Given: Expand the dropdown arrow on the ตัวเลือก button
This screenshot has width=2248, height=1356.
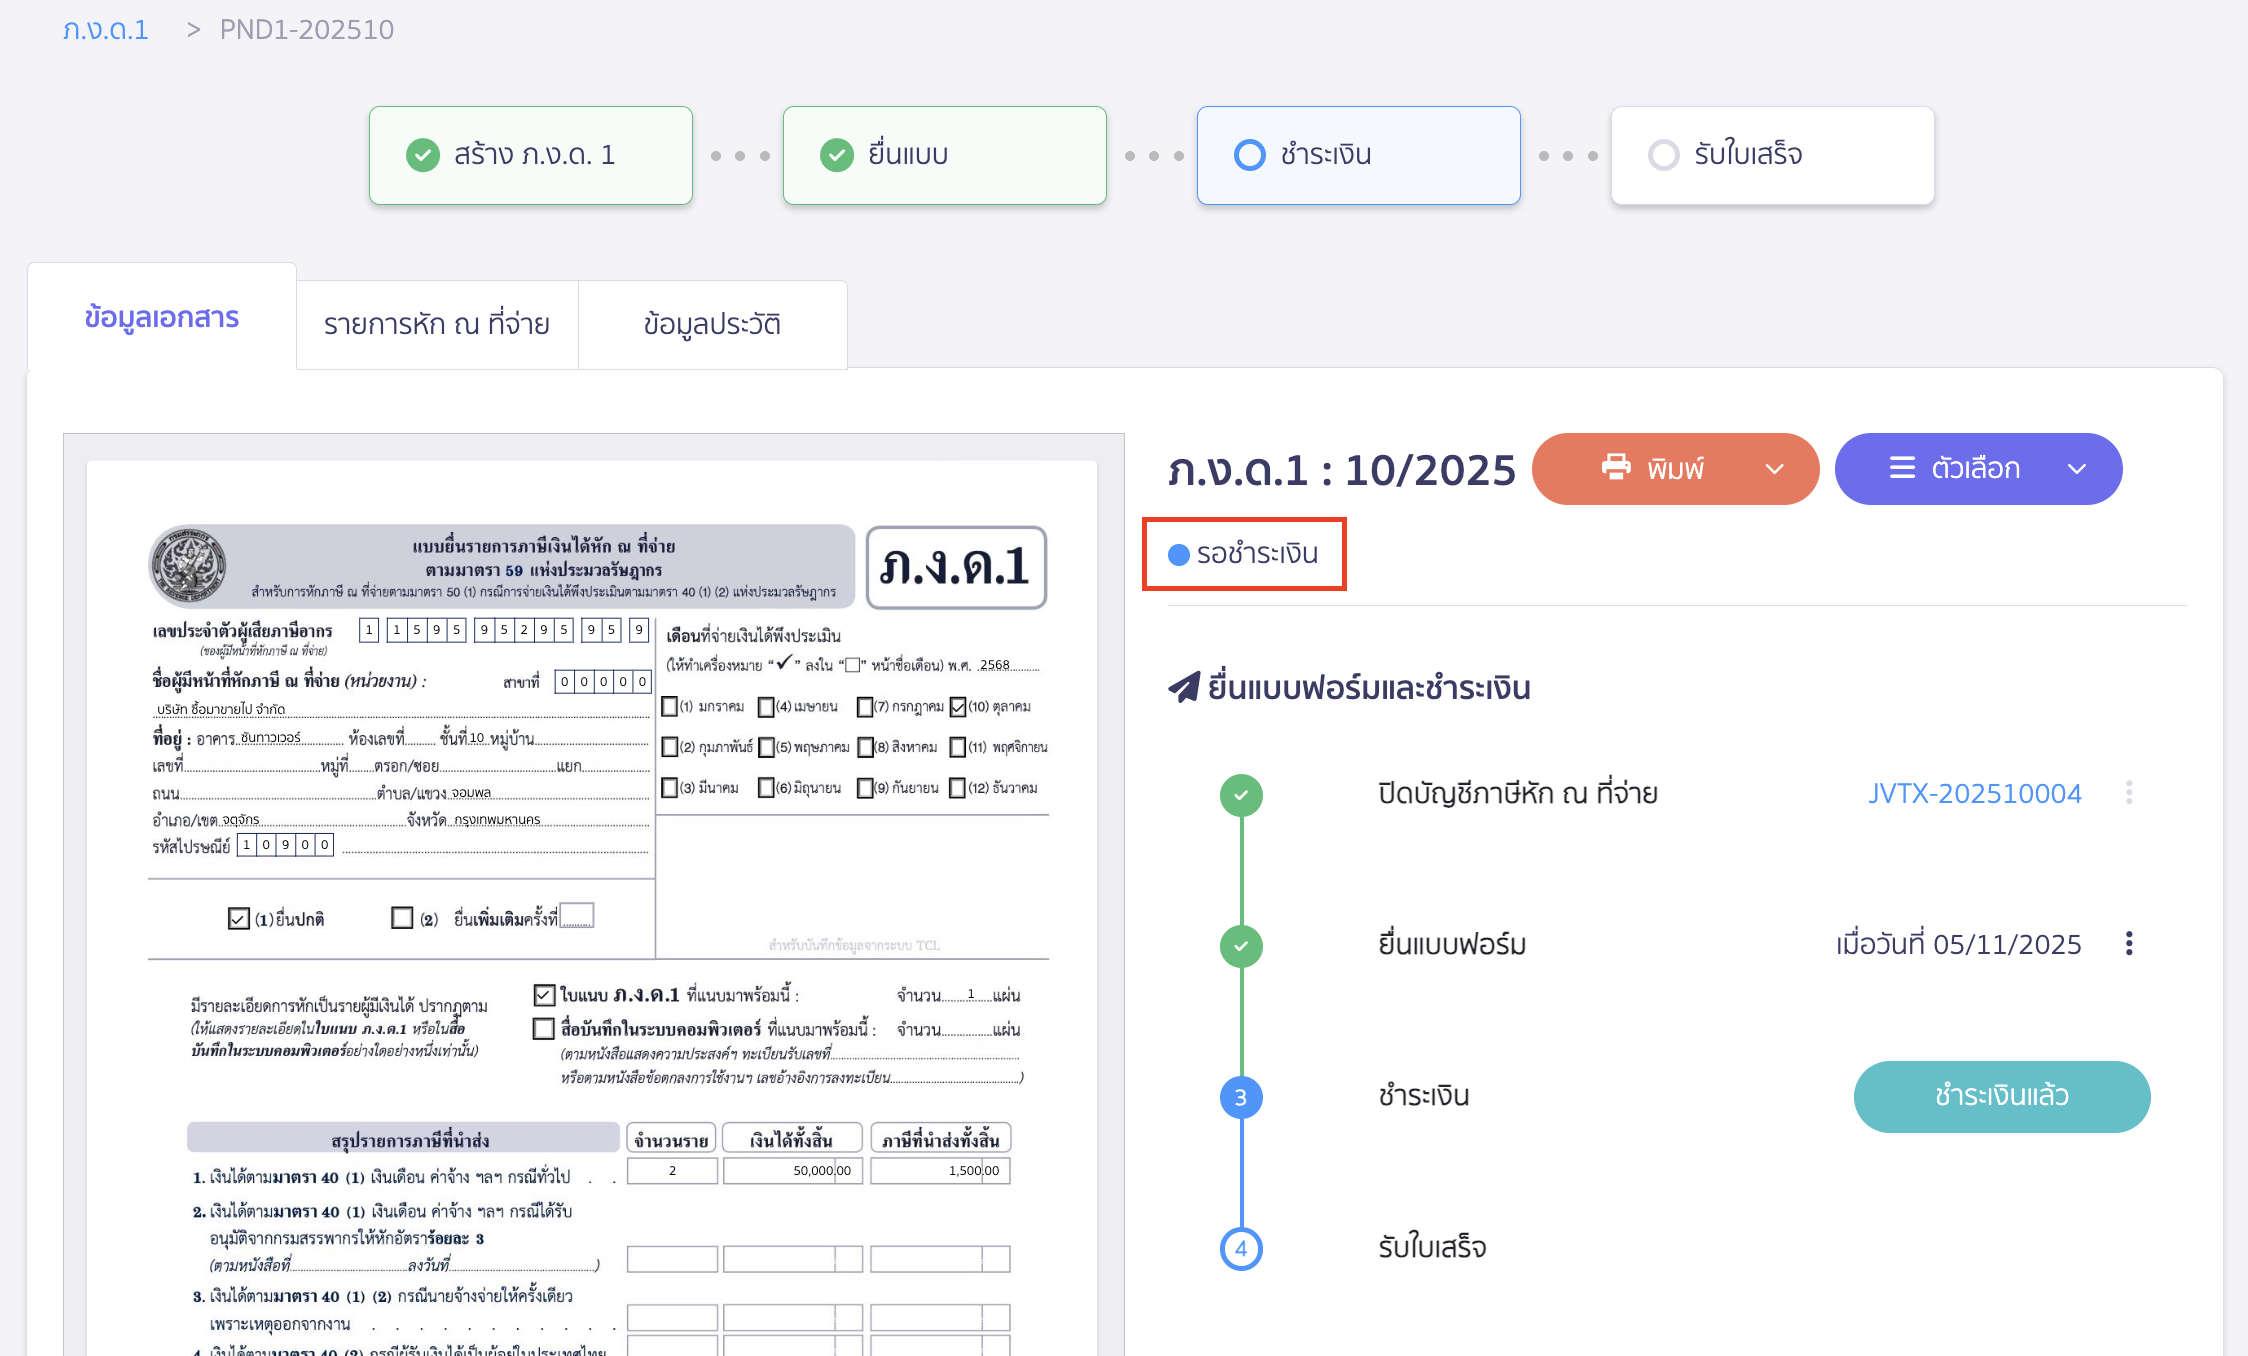Looking at the screenshot, I should (x=2077, y=468).
